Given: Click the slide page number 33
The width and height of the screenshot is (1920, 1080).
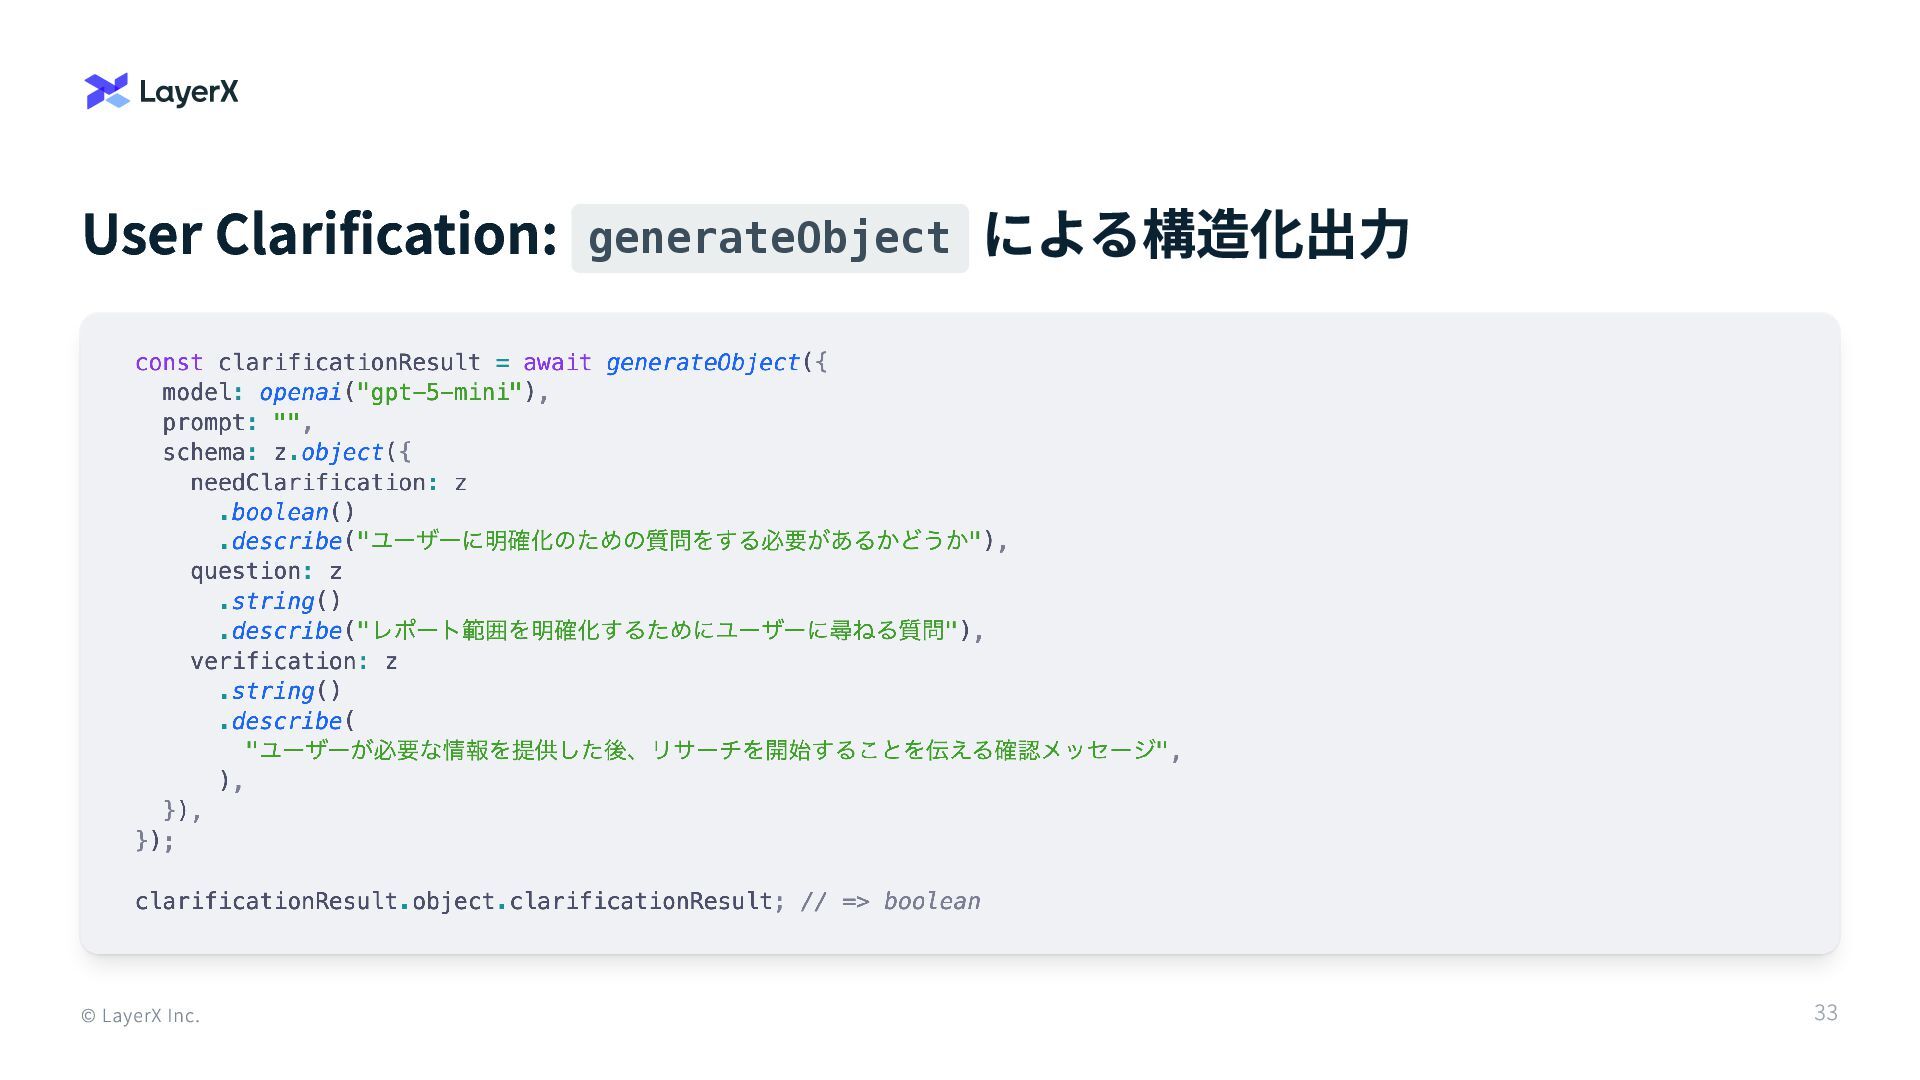Looking at the screenshot, I should [x=1825, y=1013].
